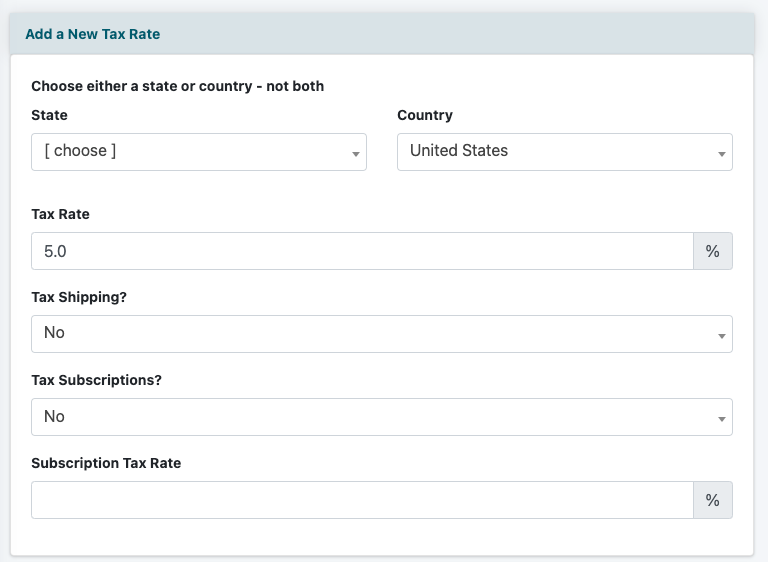768x562 pixels.
Task: Click the Country field label
Action: (x=425, y=115)
